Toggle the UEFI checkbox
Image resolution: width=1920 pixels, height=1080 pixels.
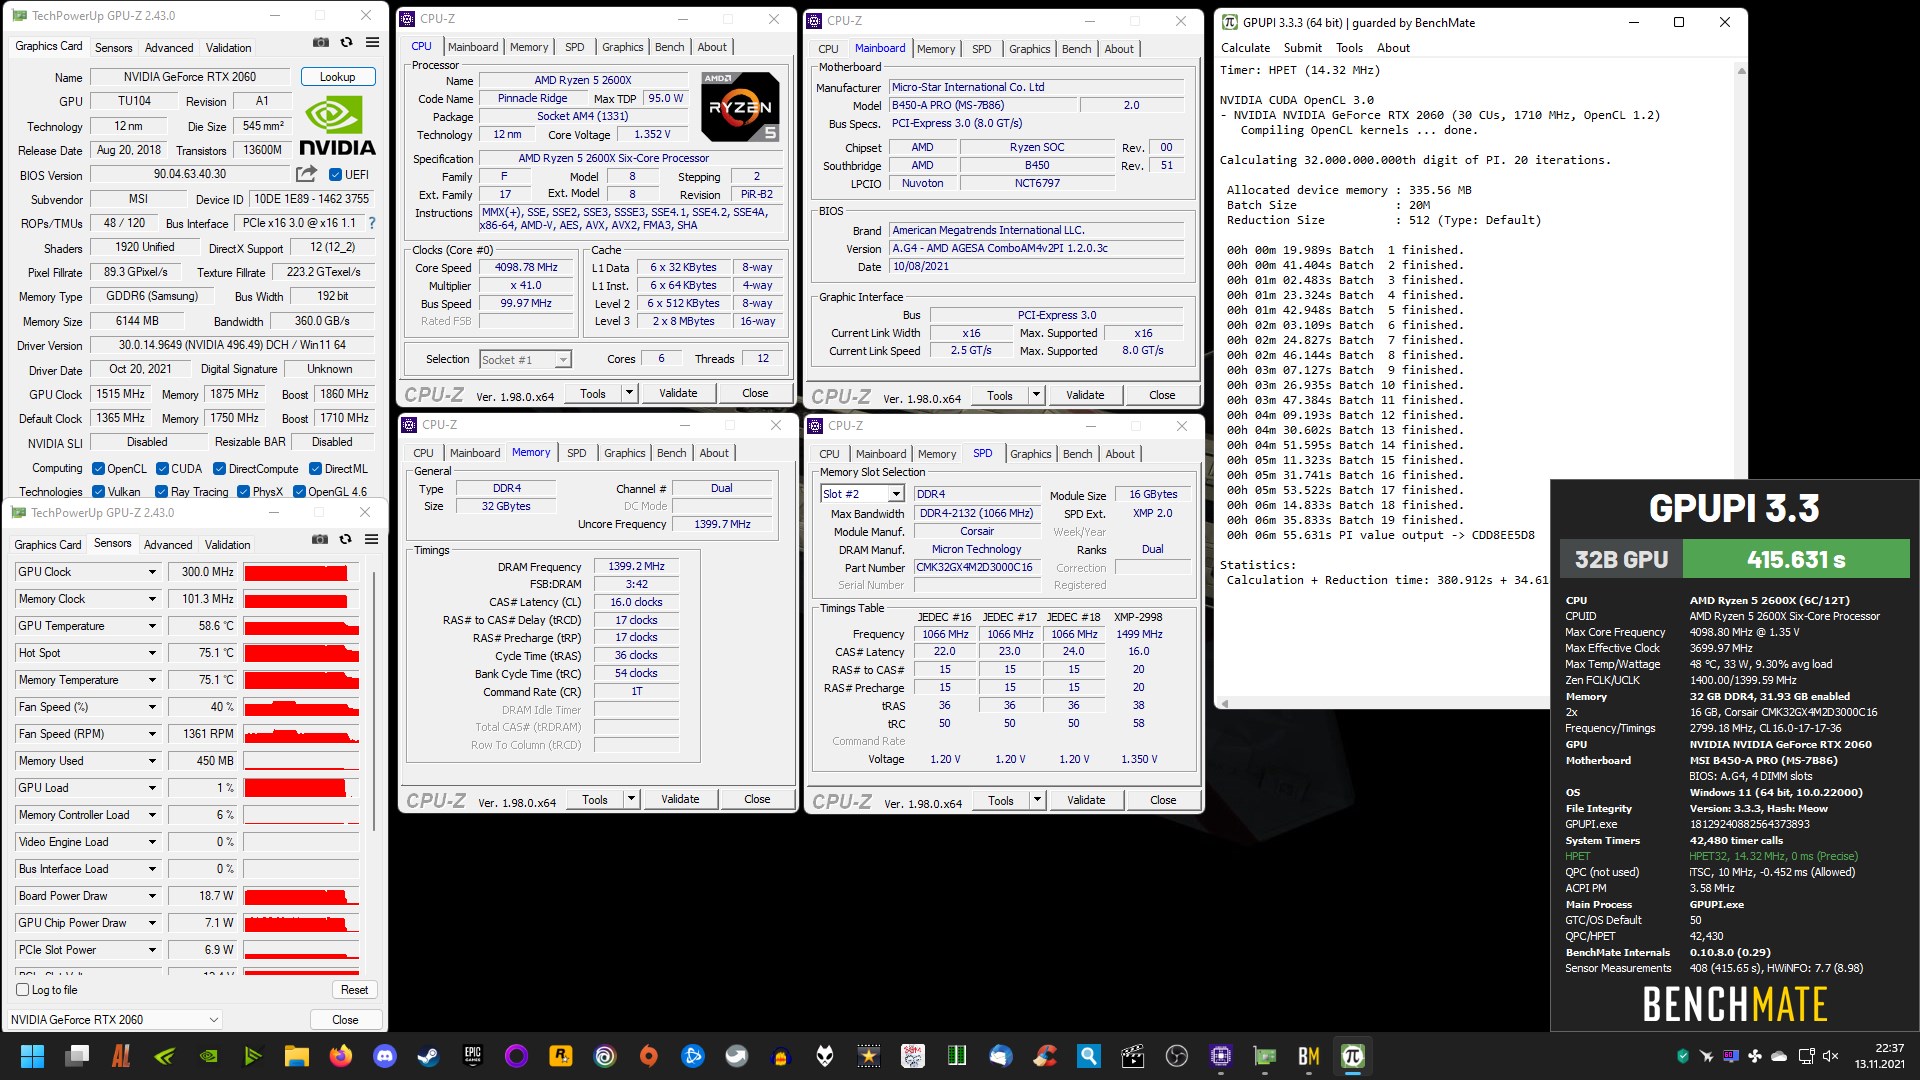pos(336,174)
